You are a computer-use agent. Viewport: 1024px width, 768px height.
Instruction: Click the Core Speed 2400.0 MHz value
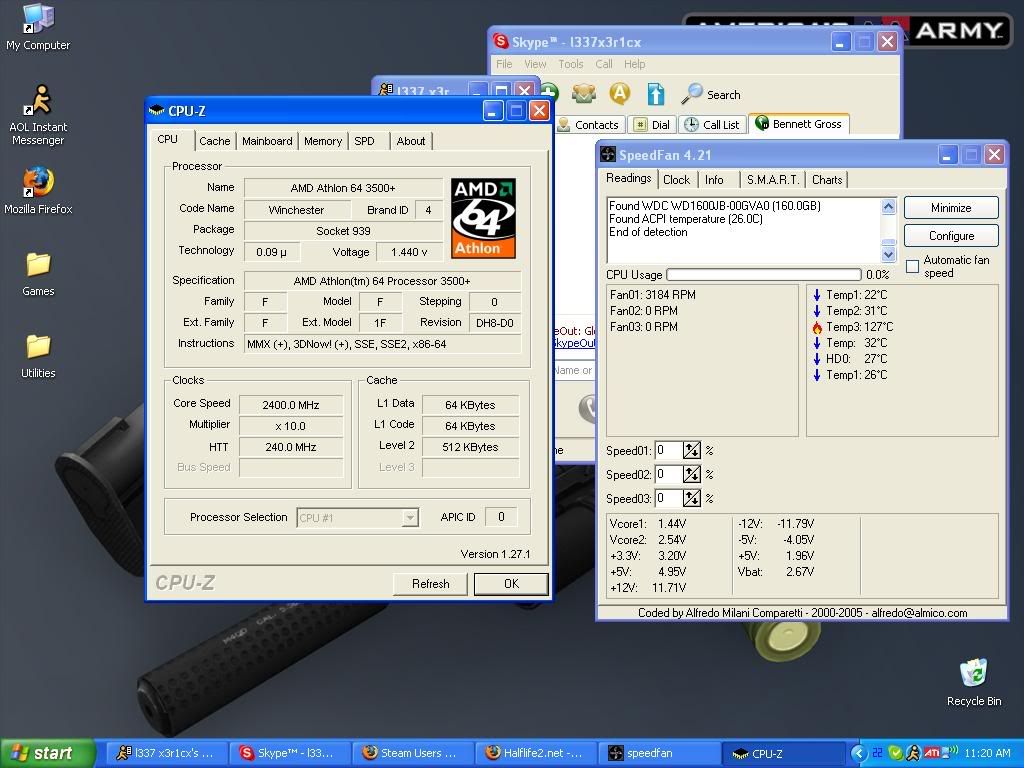pyautogui.click(x=291, y=405)
